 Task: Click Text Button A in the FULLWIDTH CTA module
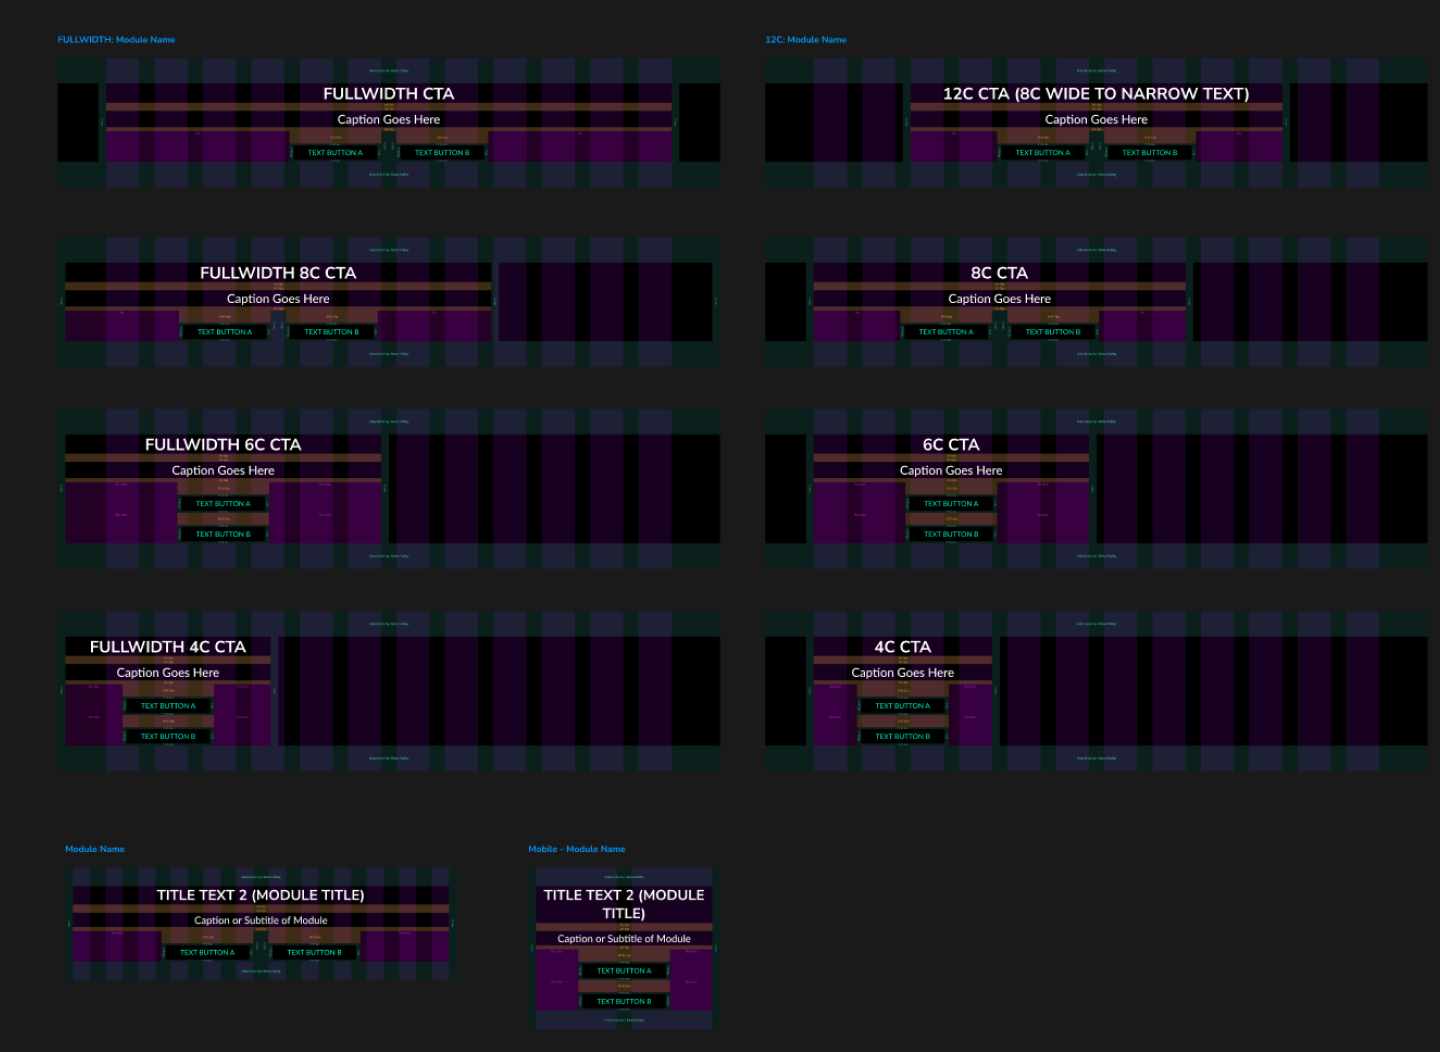click(335, 153)
